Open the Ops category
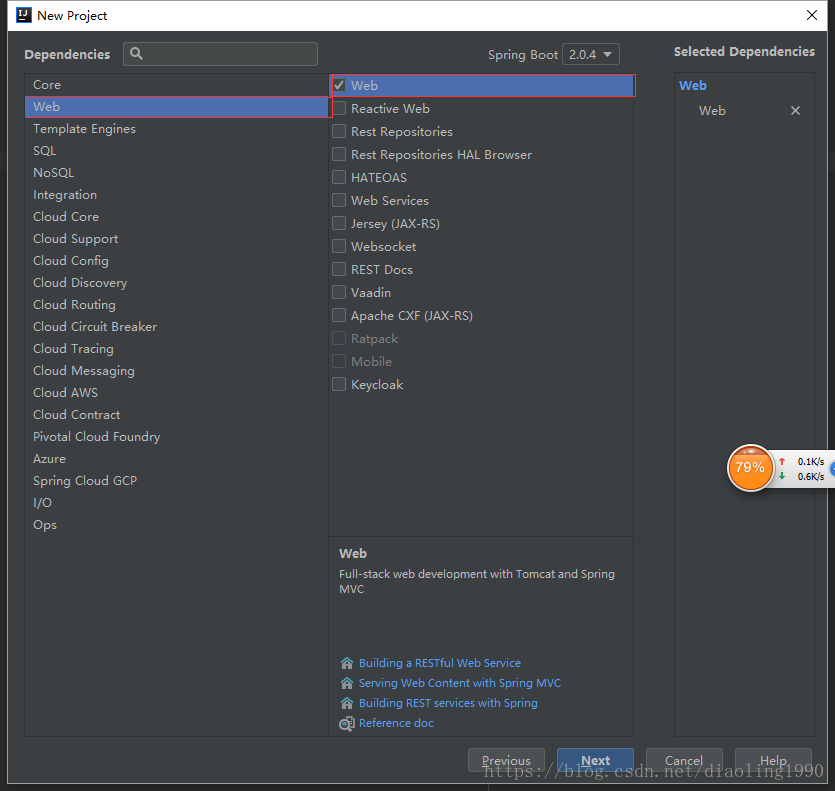835x791 pixels. coord(176,525)
